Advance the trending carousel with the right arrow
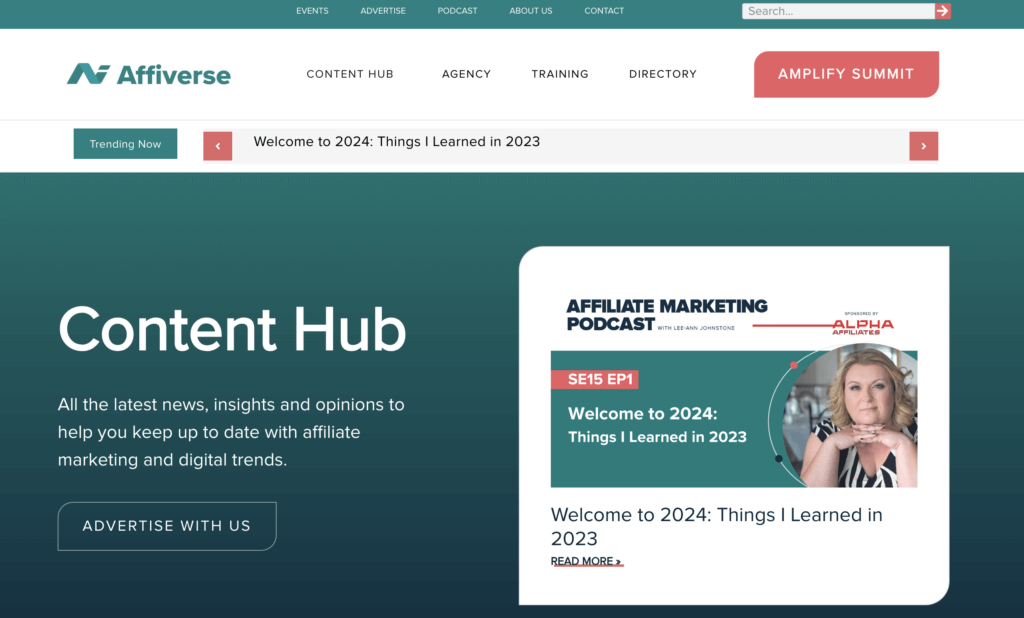 (923, 145)
